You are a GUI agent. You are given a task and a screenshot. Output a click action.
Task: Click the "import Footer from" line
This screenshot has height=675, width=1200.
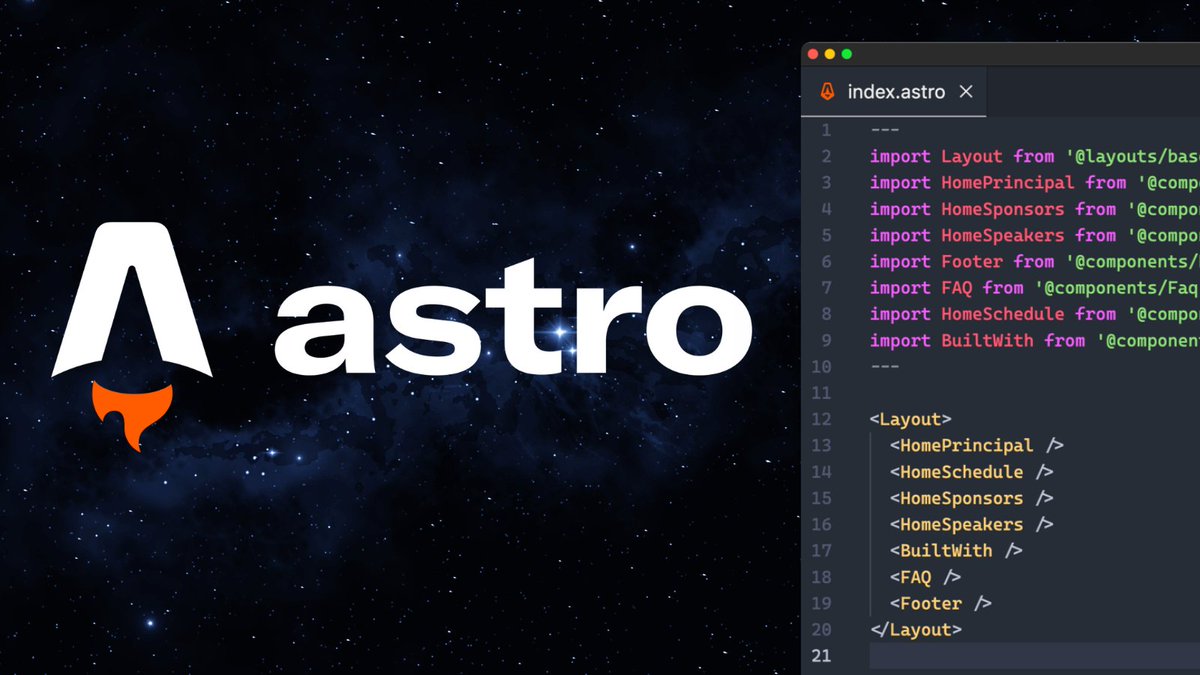coord(1035,262)
